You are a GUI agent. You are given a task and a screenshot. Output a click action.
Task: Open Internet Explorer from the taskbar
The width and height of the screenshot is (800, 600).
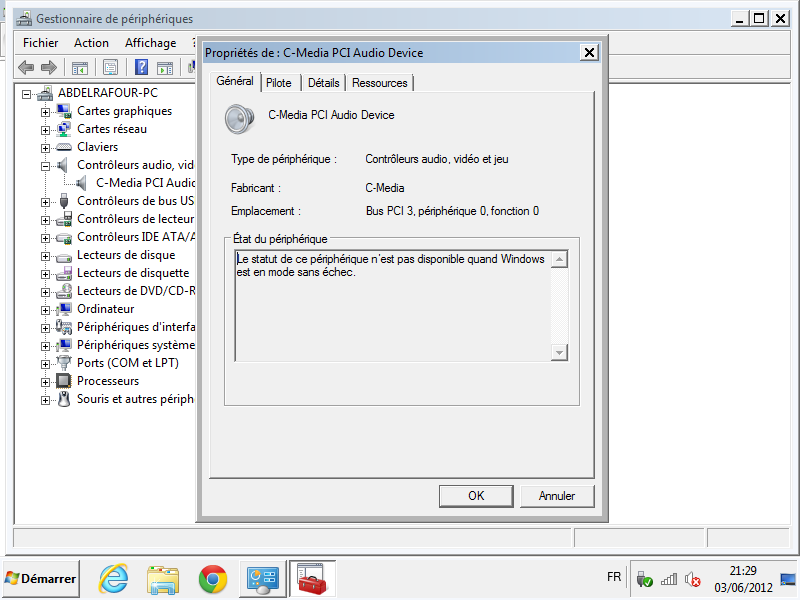(x=113, y=579)
